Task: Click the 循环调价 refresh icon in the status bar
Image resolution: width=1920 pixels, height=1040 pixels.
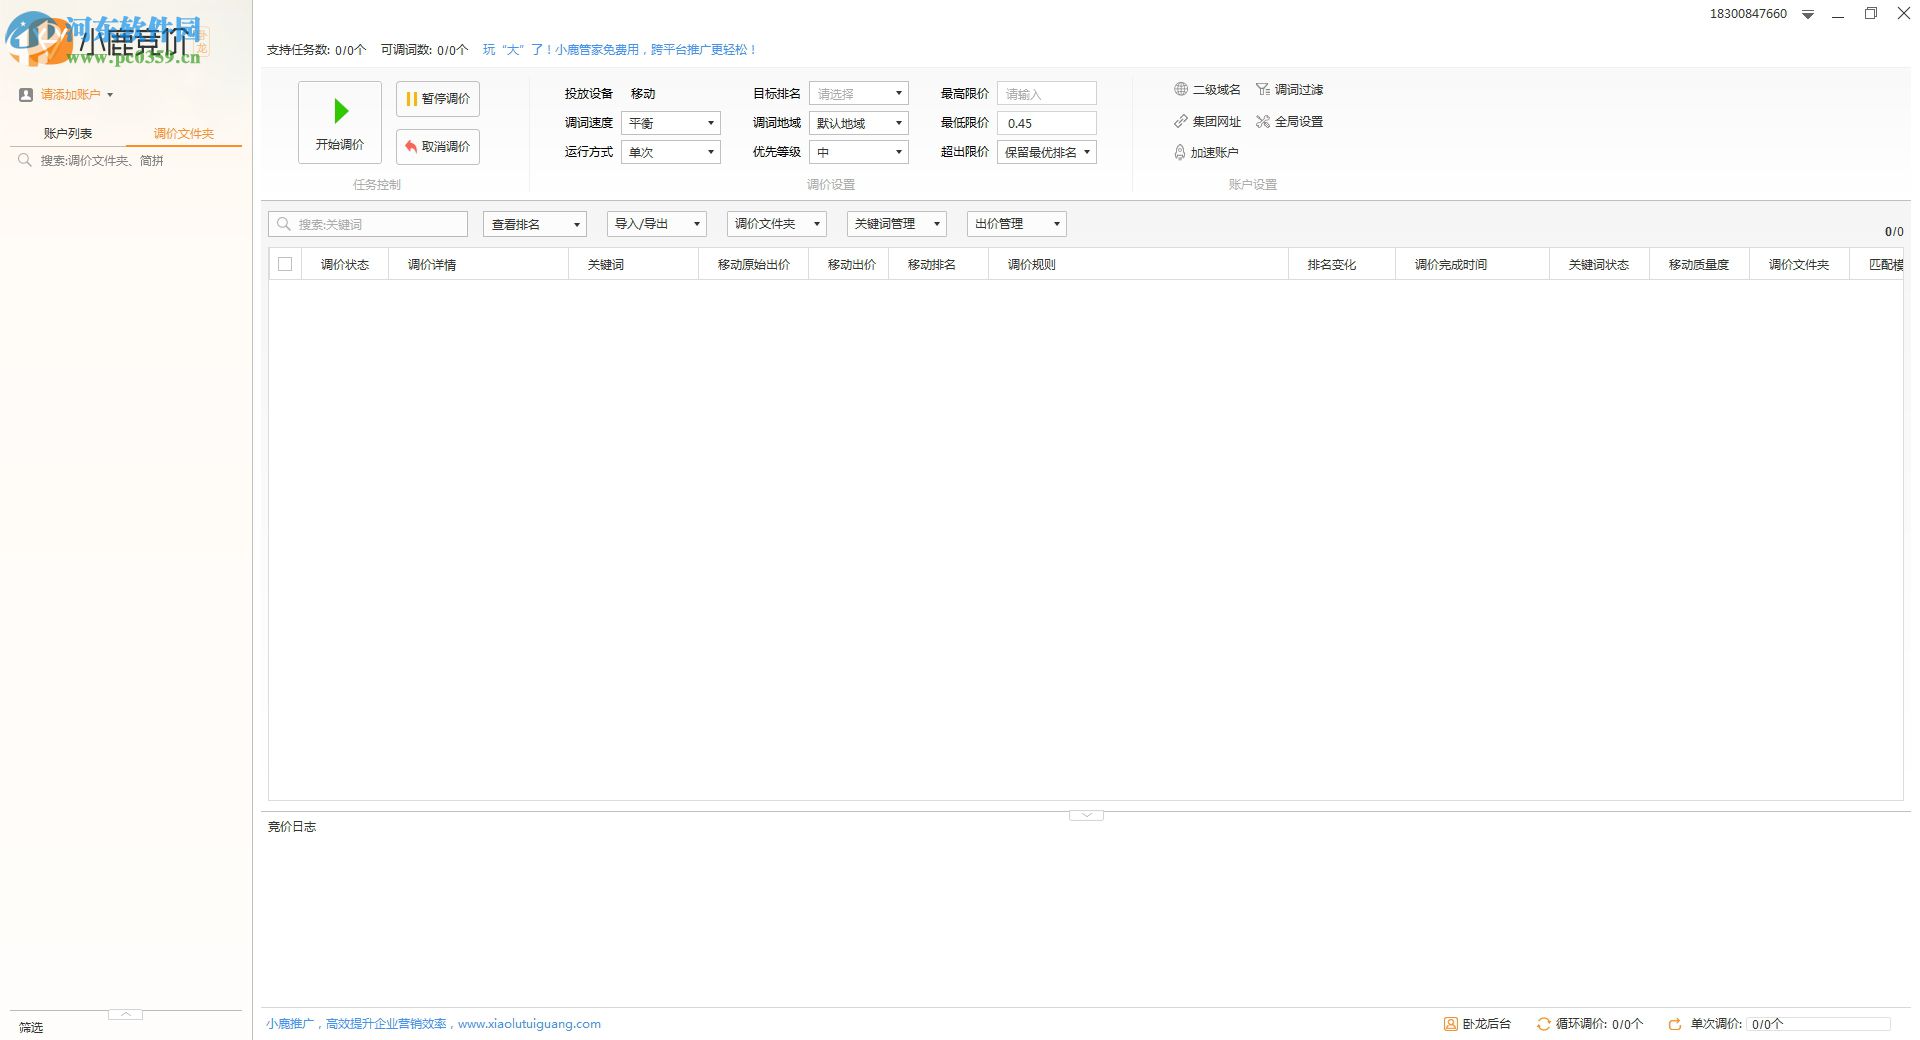Action: tap(1543, 1024)
